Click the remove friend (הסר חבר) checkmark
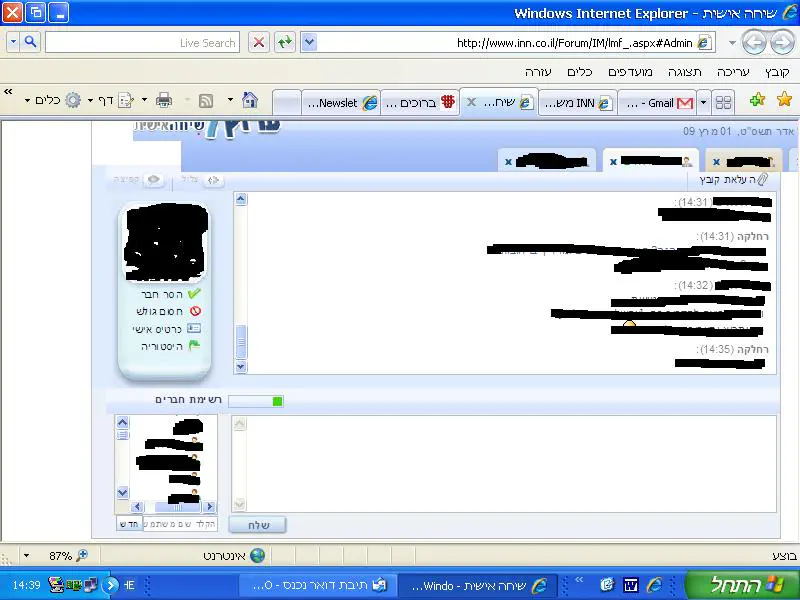Screen dimensions: 800x600 click(194, 294)
